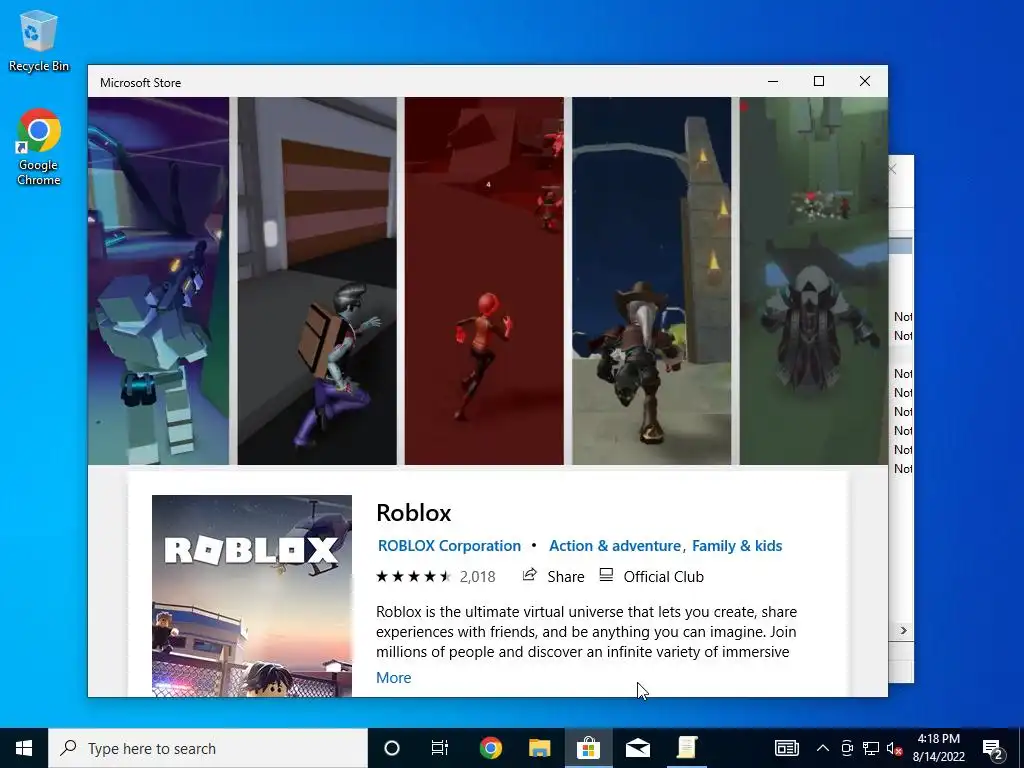Click the star rating for Roblox
1024x768 pixels.
pos(413,576)
